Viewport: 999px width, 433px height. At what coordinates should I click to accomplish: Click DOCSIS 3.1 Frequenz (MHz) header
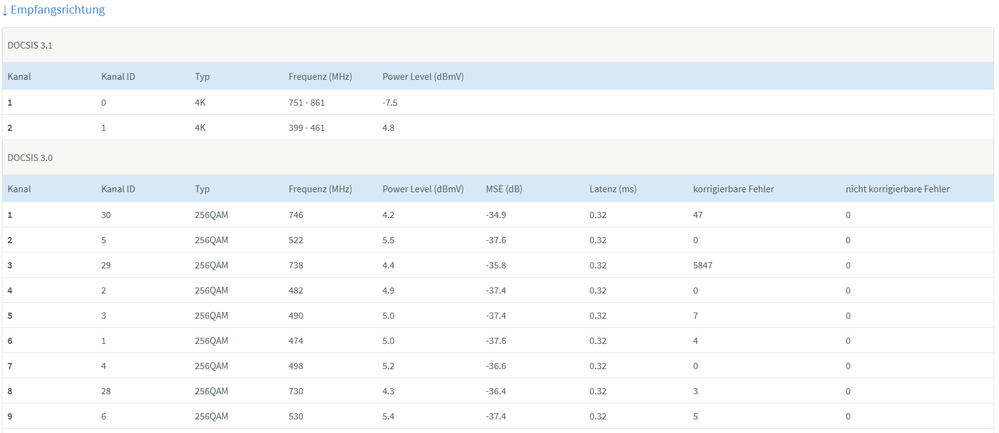coord(320,77)
